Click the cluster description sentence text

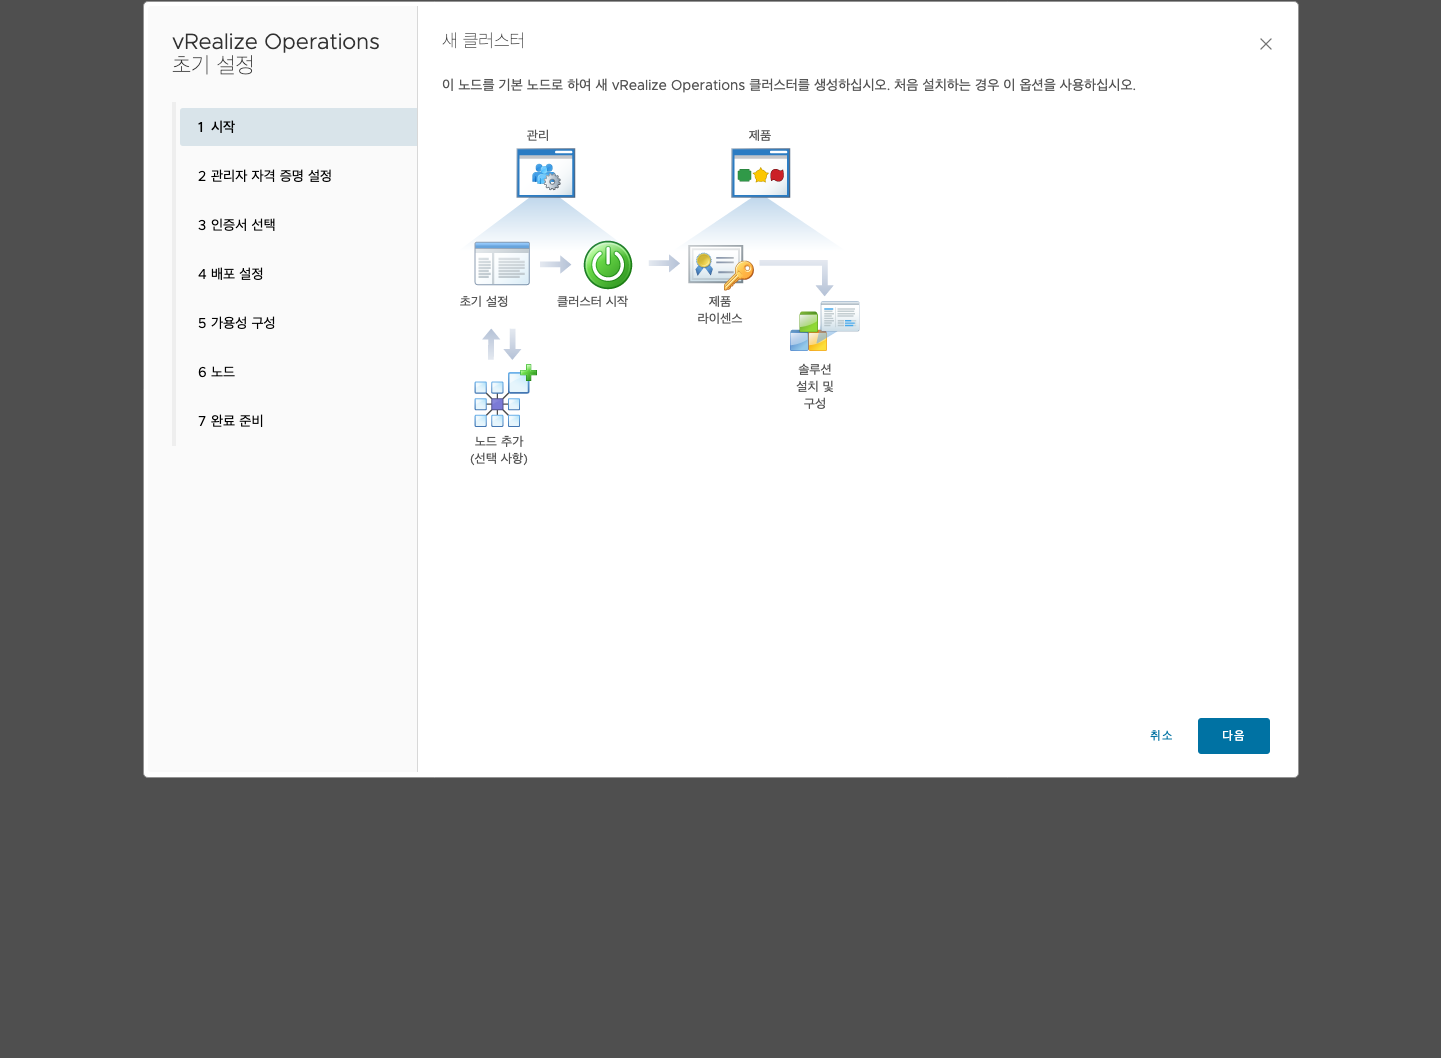point(789,85)
